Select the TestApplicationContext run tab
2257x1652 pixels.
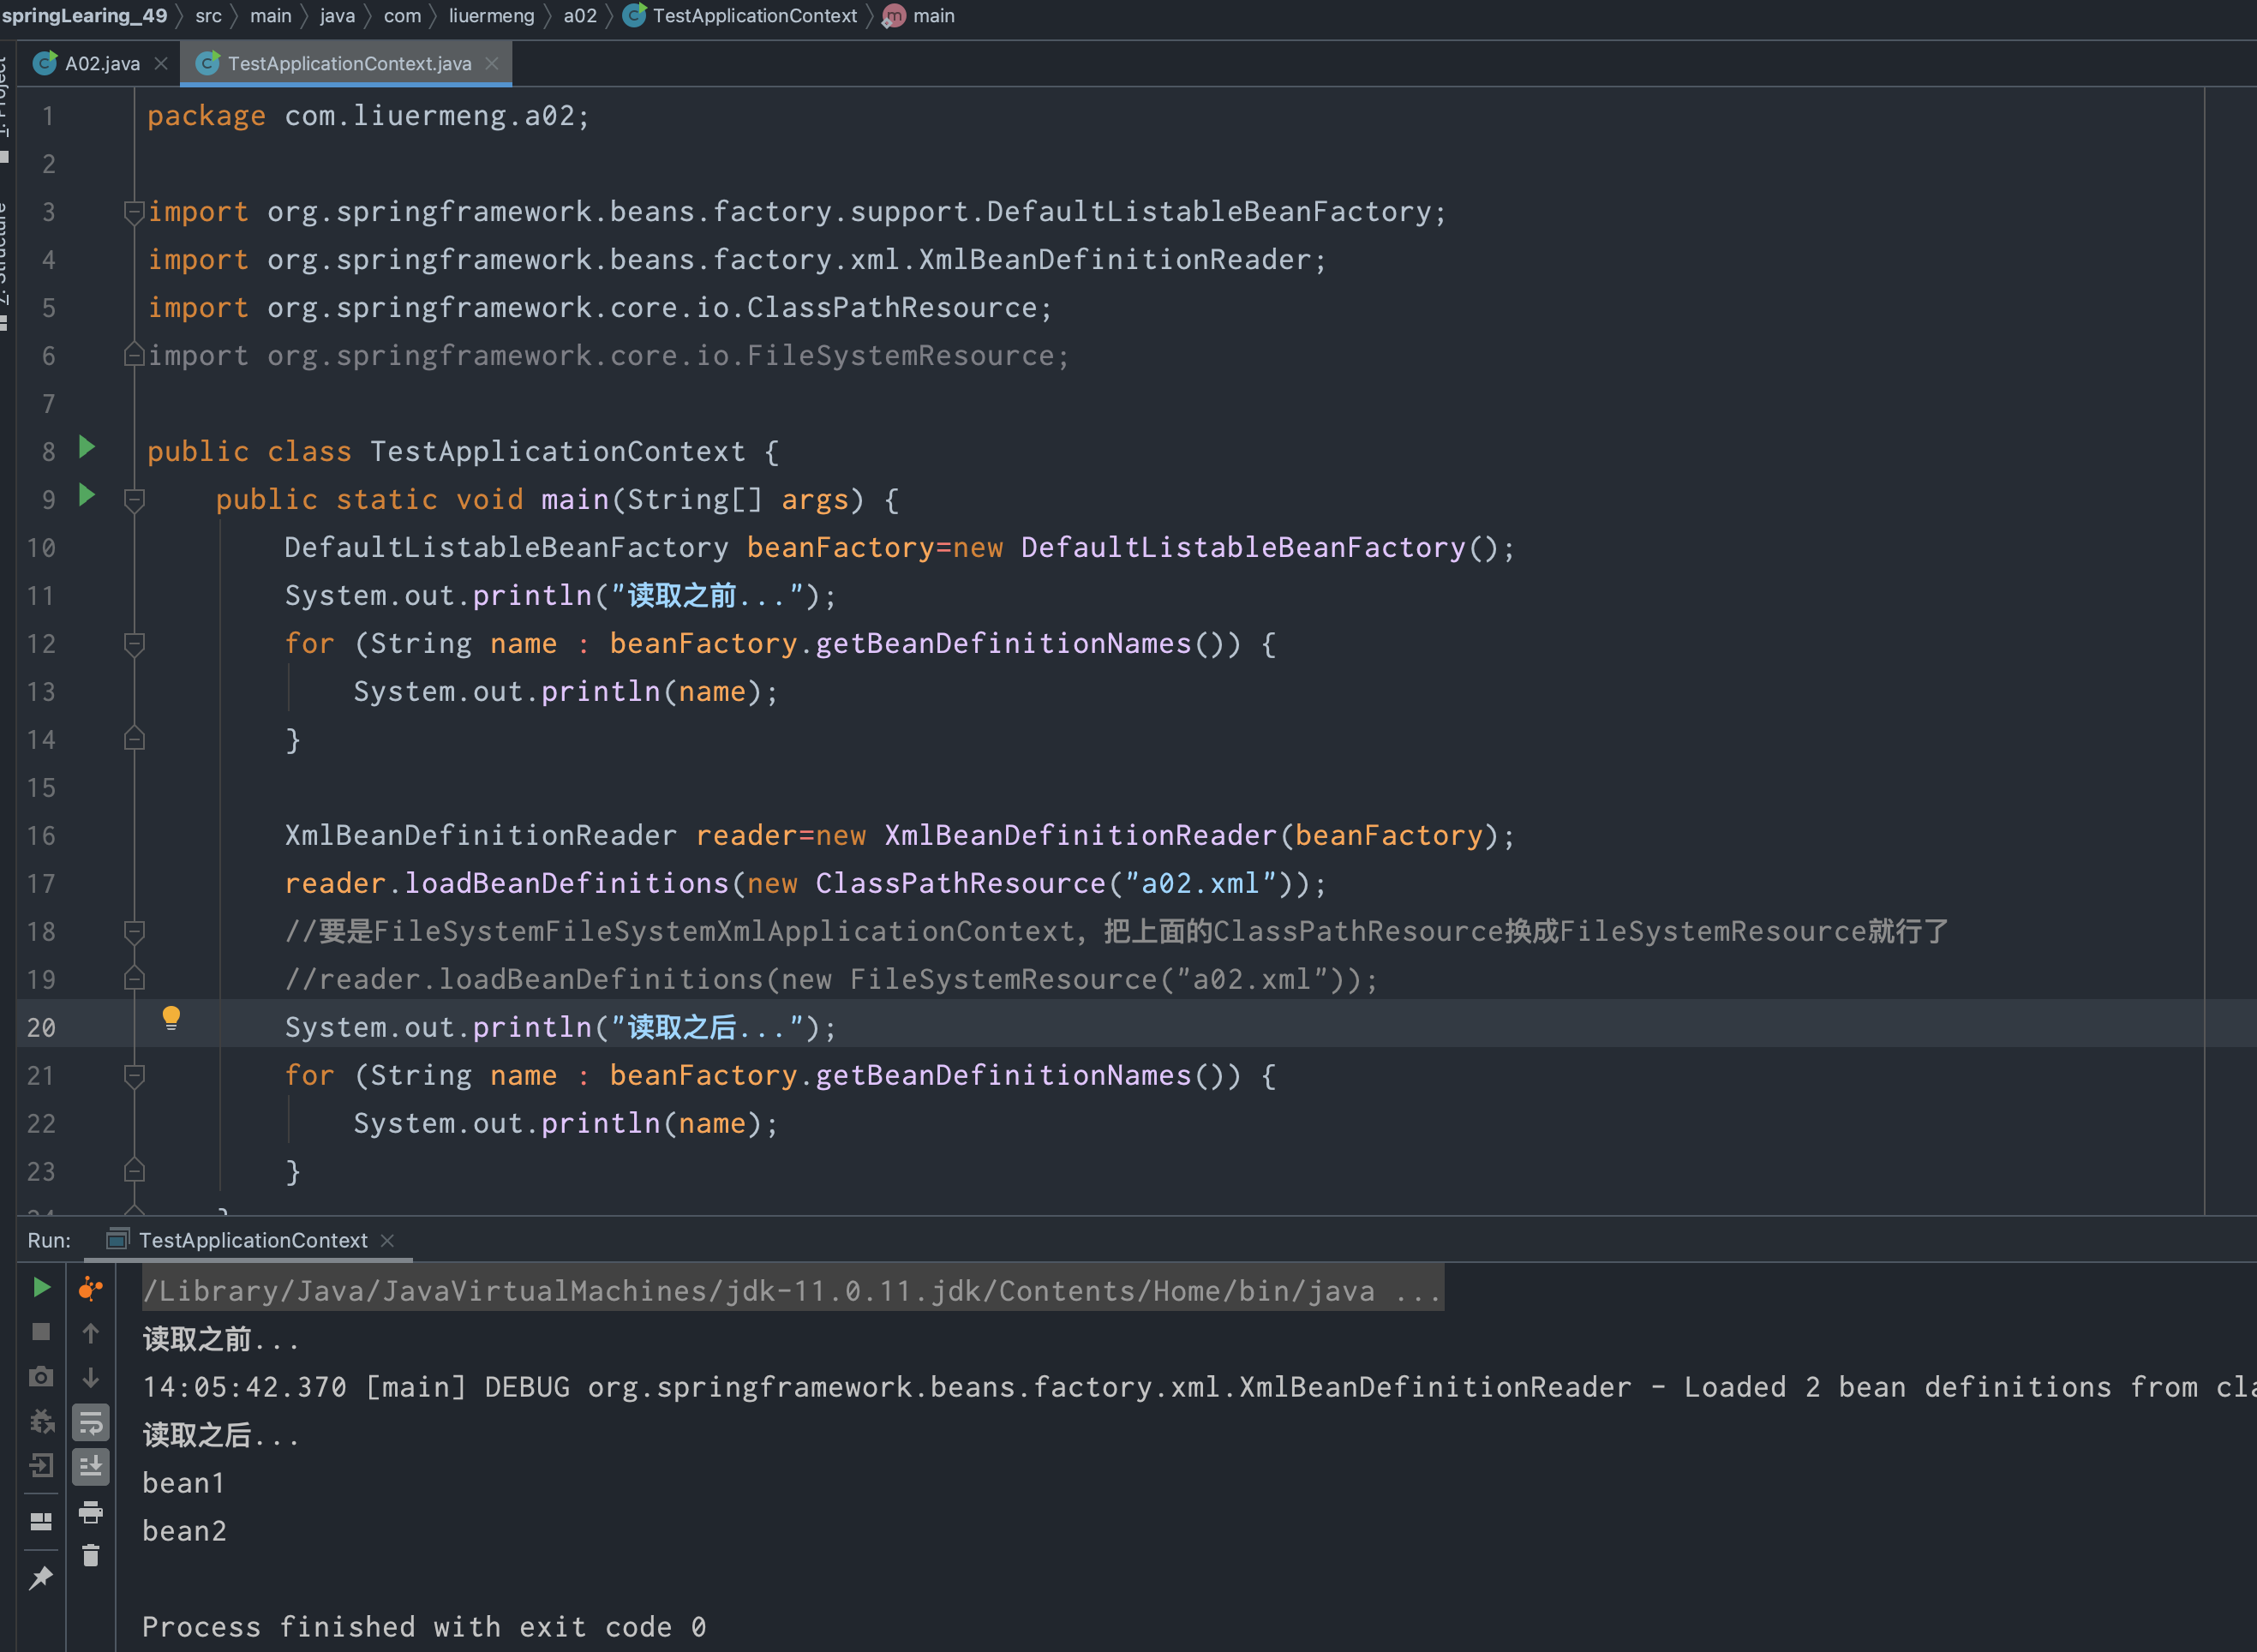tap(252, 1240)
